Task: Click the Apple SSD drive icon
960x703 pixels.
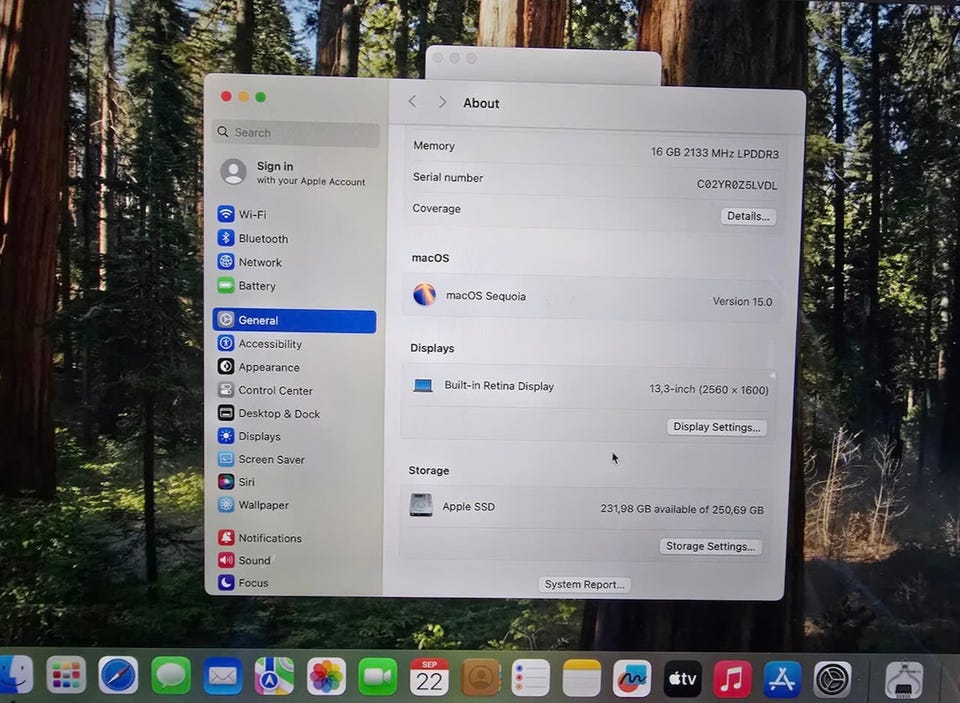Action: (x=421, y=505)
